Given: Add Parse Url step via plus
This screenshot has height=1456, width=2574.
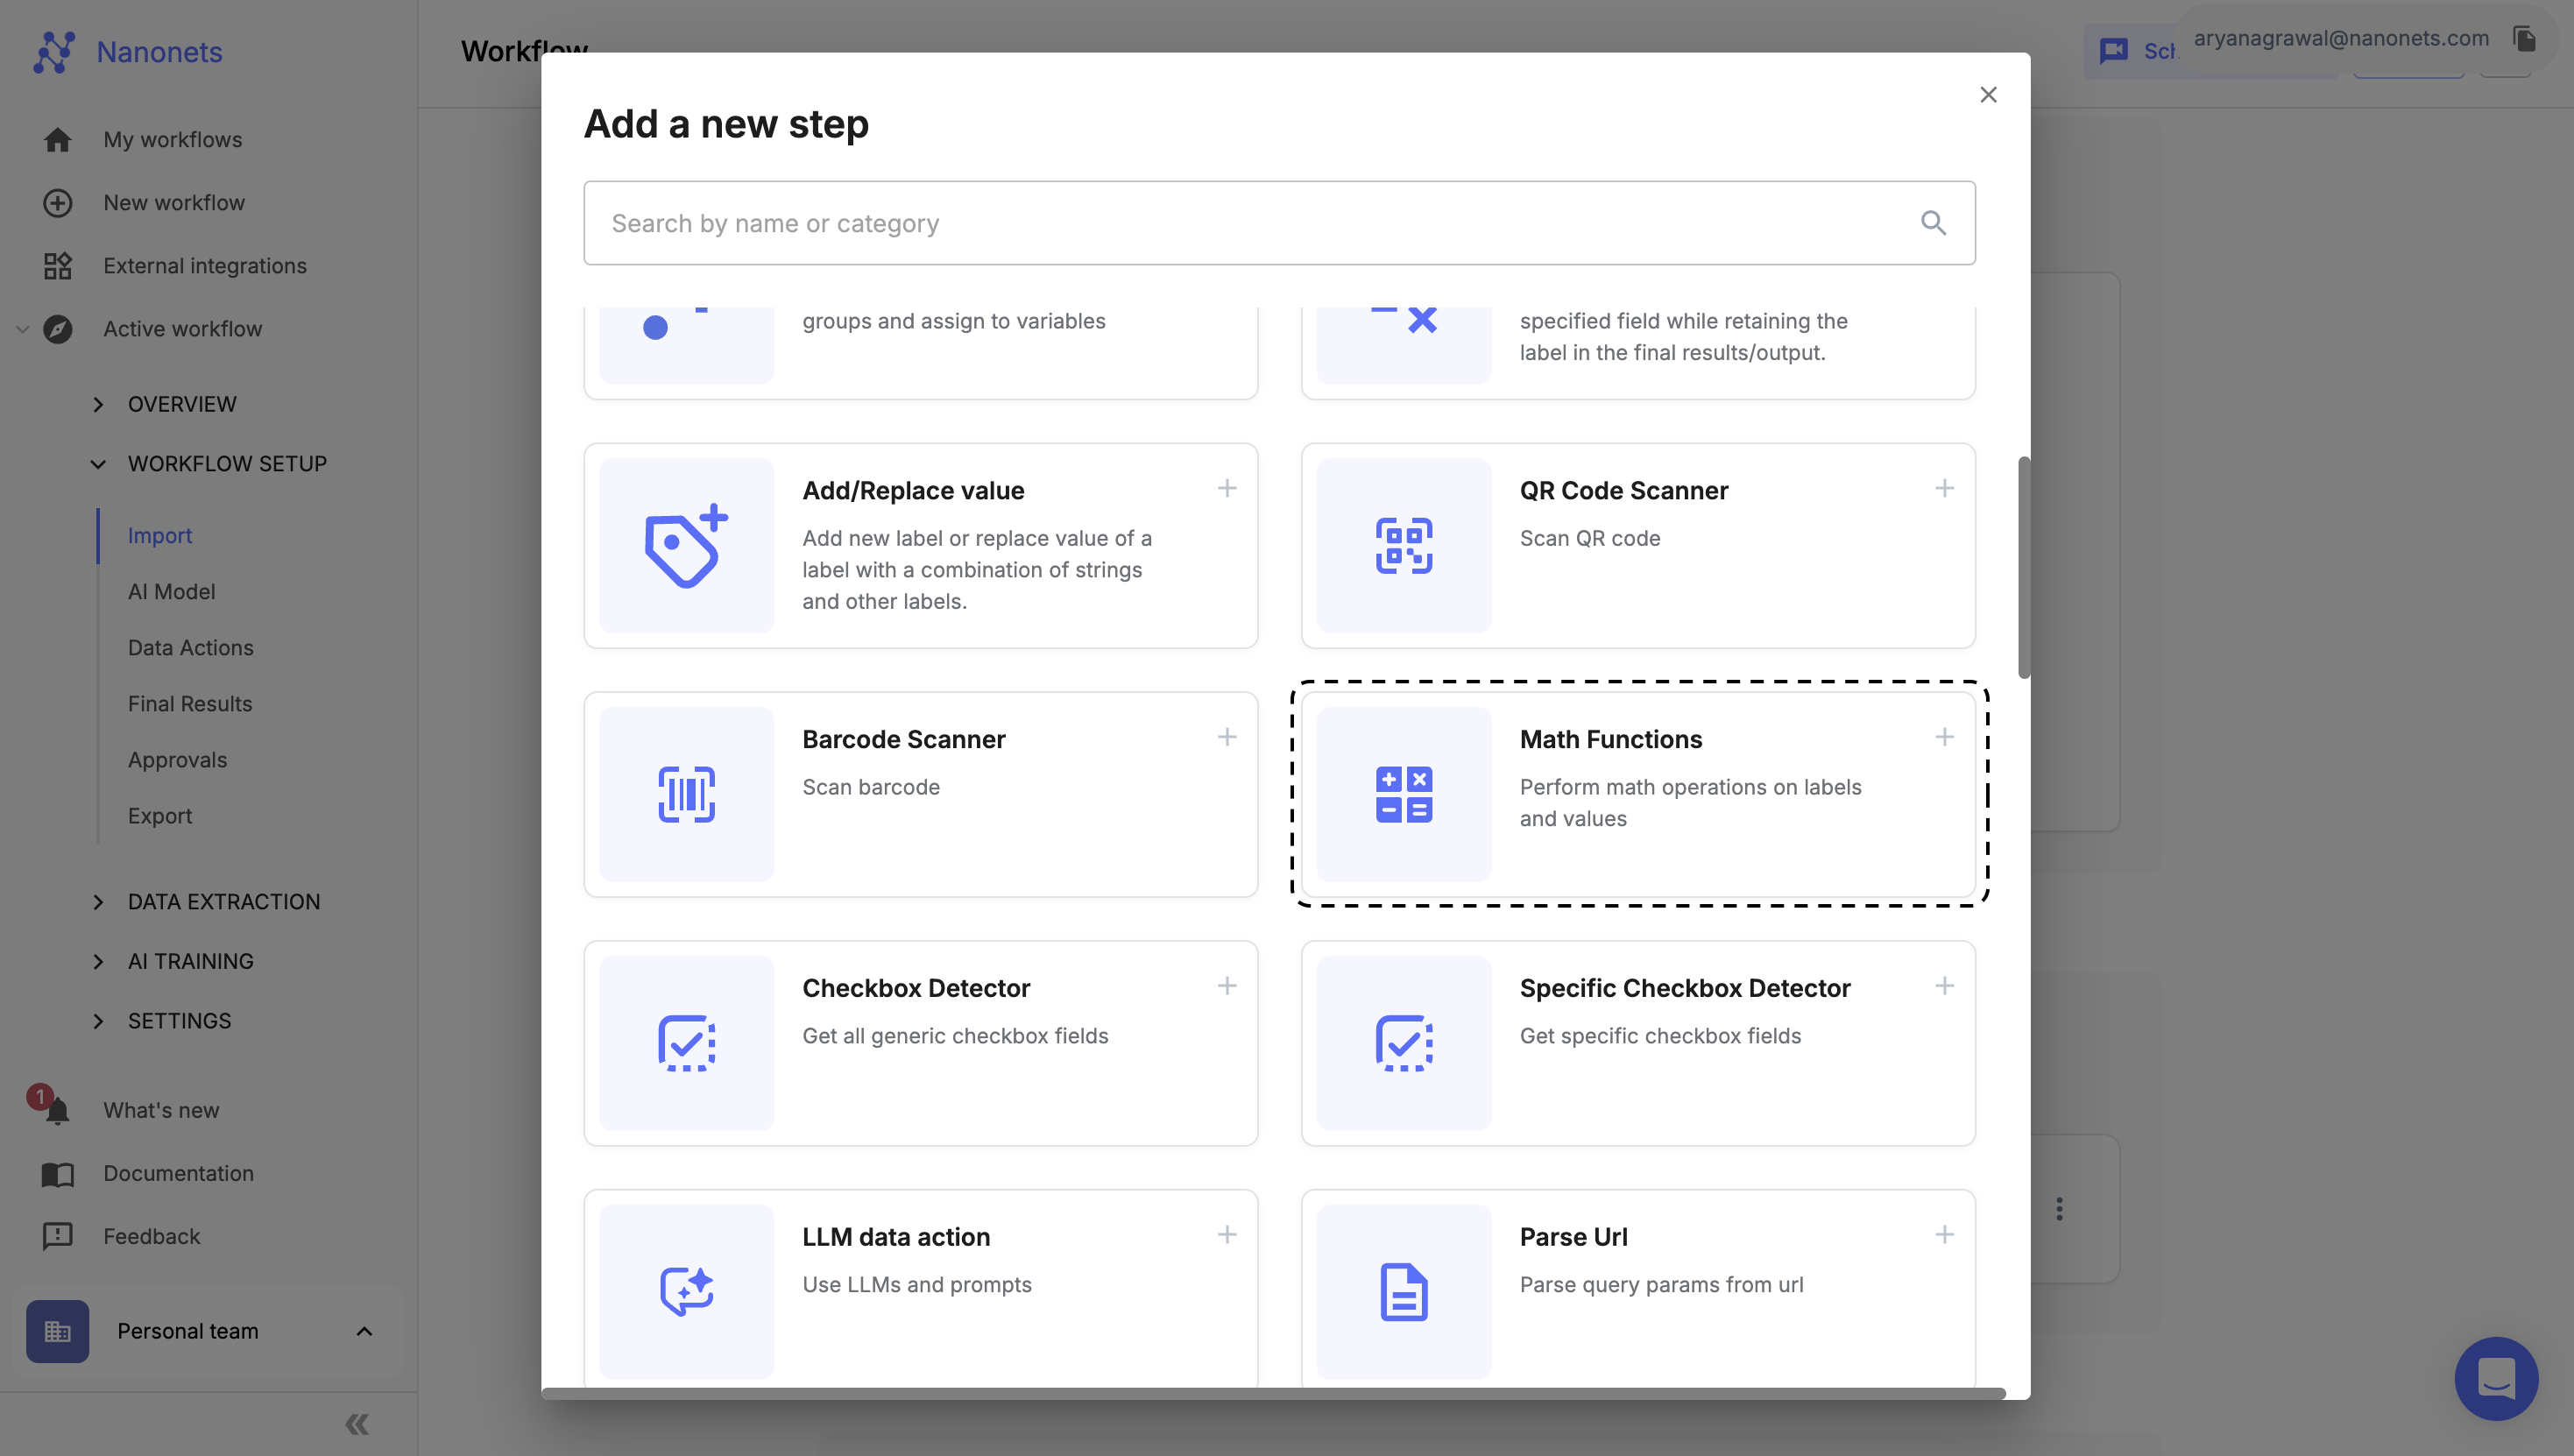Looking at the screenshot, I should [1944, 1235].
